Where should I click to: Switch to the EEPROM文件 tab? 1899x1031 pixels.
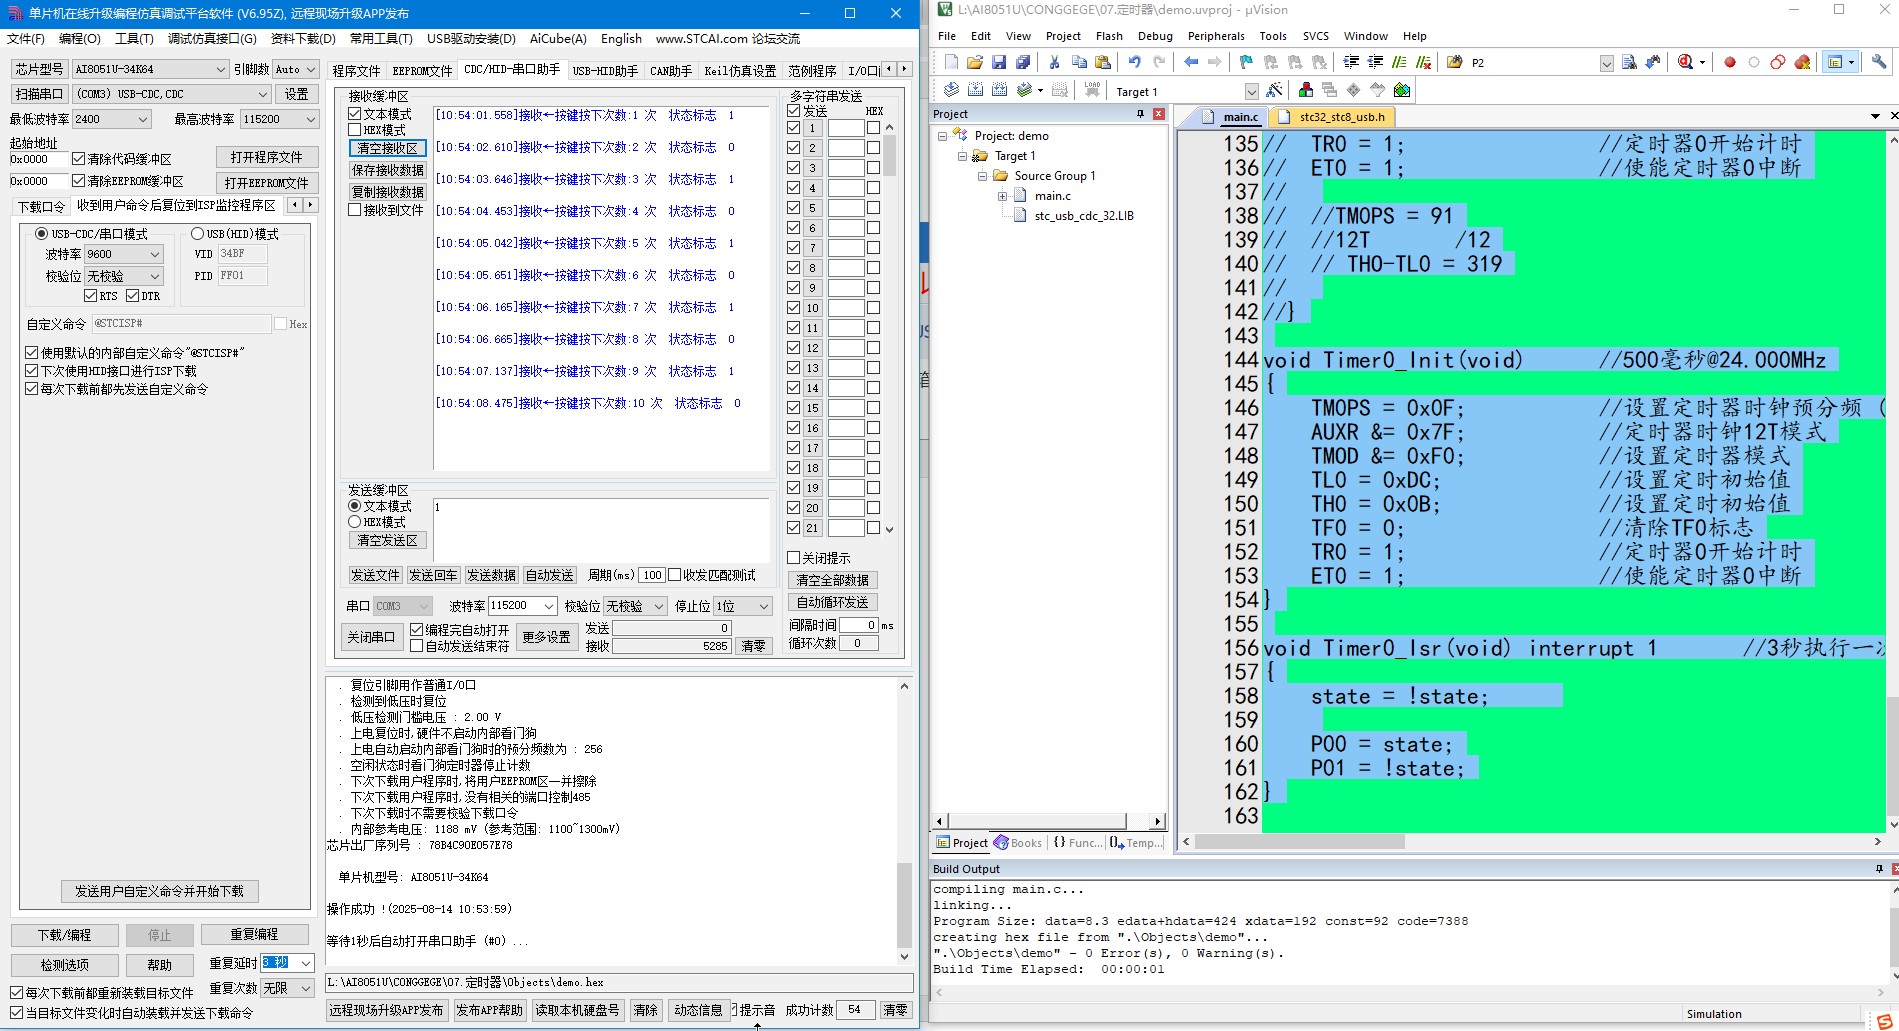(422, 71)
